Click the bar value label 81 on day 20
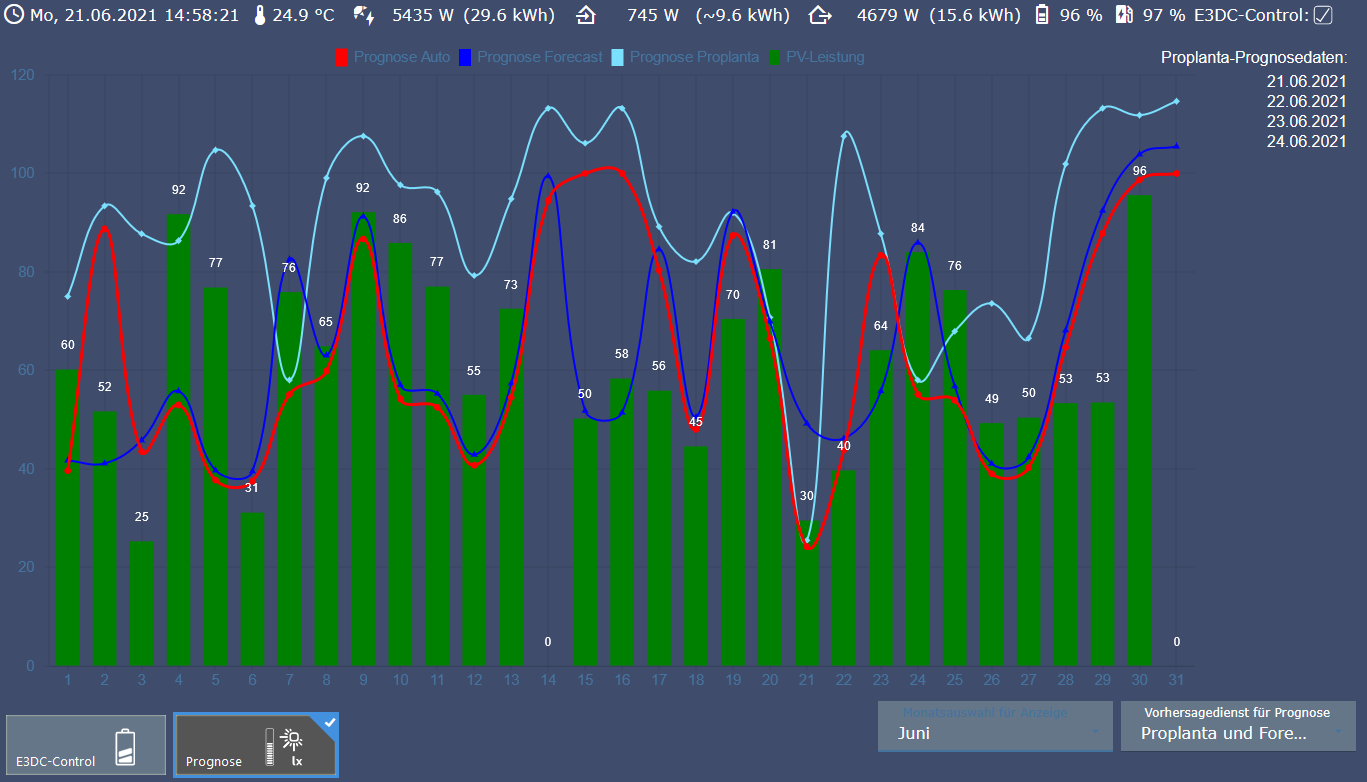Screen dimensions: 1367x782 pyautogui.click(x=770, y=245)
